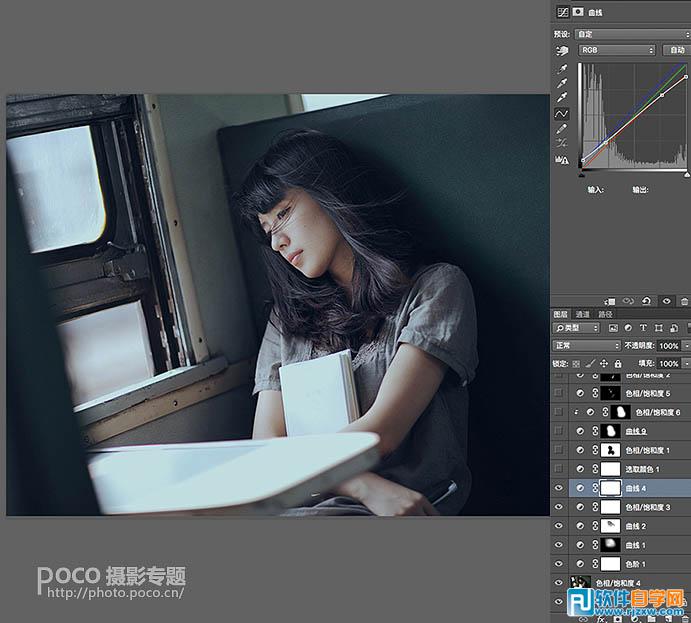Show the 色相/饱和度 5 layer

(x=558, y=392)
